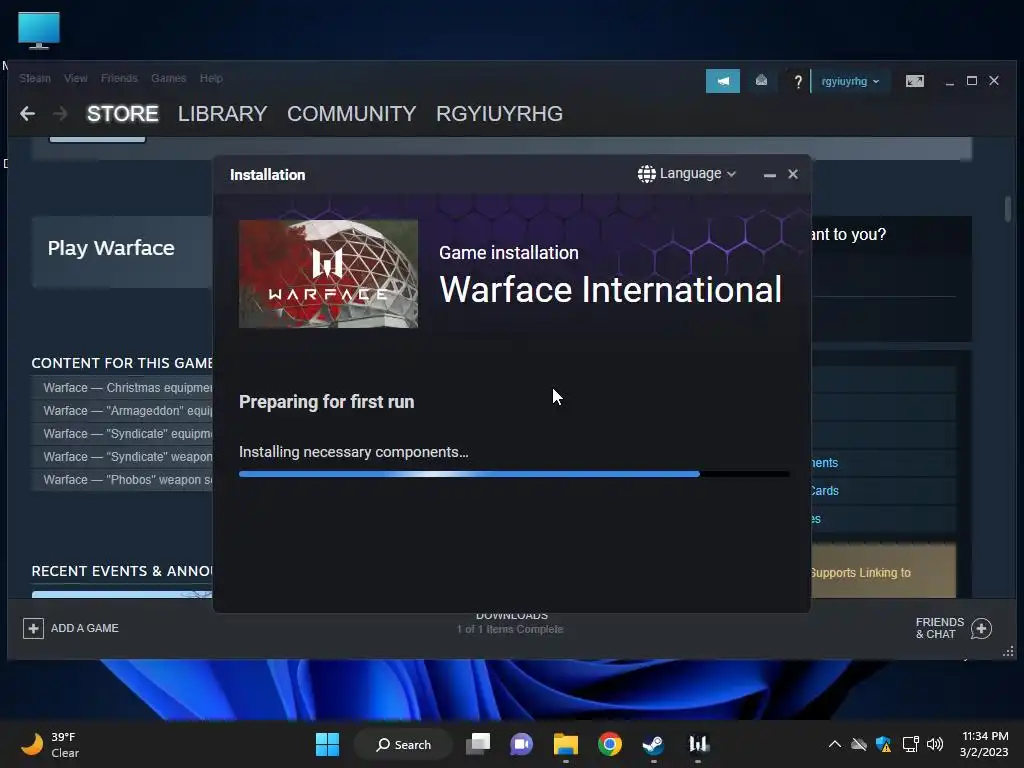Go to the LIBRARY tab
This screenshot has height=768, width=1024.
point(222,114)
